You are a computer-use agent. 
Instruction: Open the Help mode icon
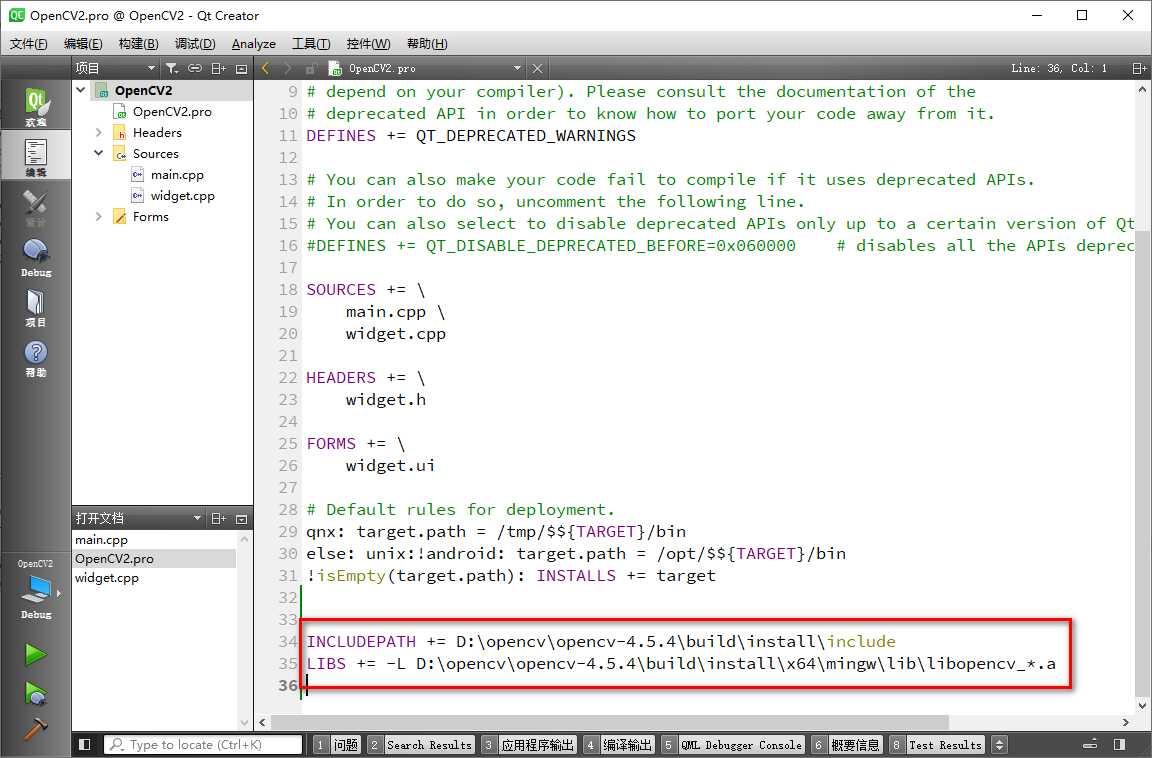(35, 356)
